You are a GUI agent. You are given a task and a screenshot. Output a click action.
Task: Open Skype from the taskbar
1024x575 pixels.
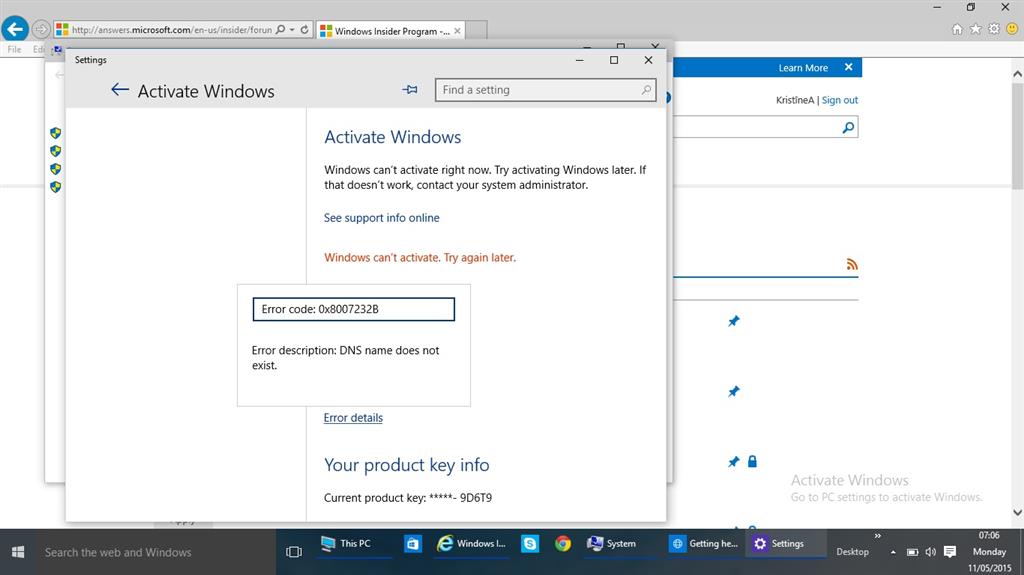[x=530, y=544]
